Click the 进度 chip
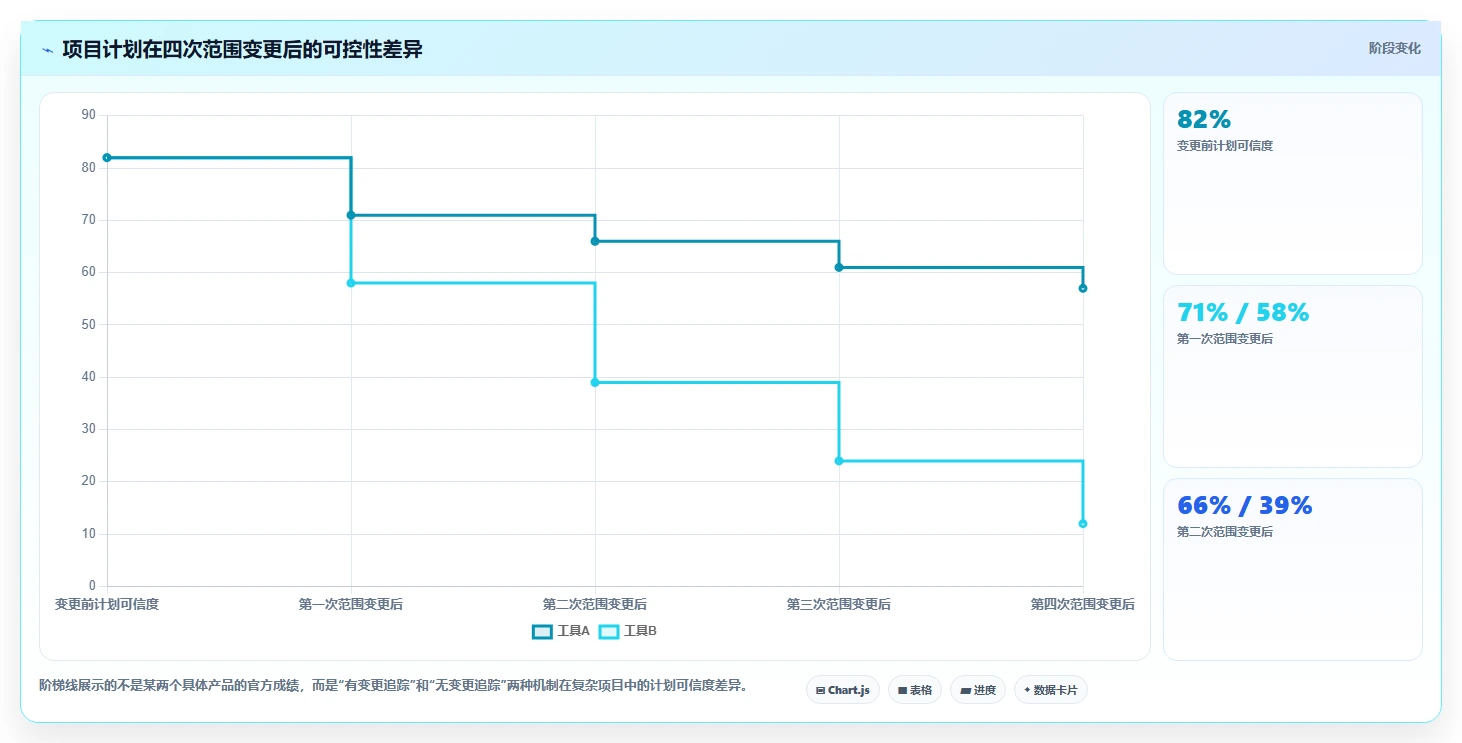This screenshot has height=743, width=1462. [x=978, y=690]
